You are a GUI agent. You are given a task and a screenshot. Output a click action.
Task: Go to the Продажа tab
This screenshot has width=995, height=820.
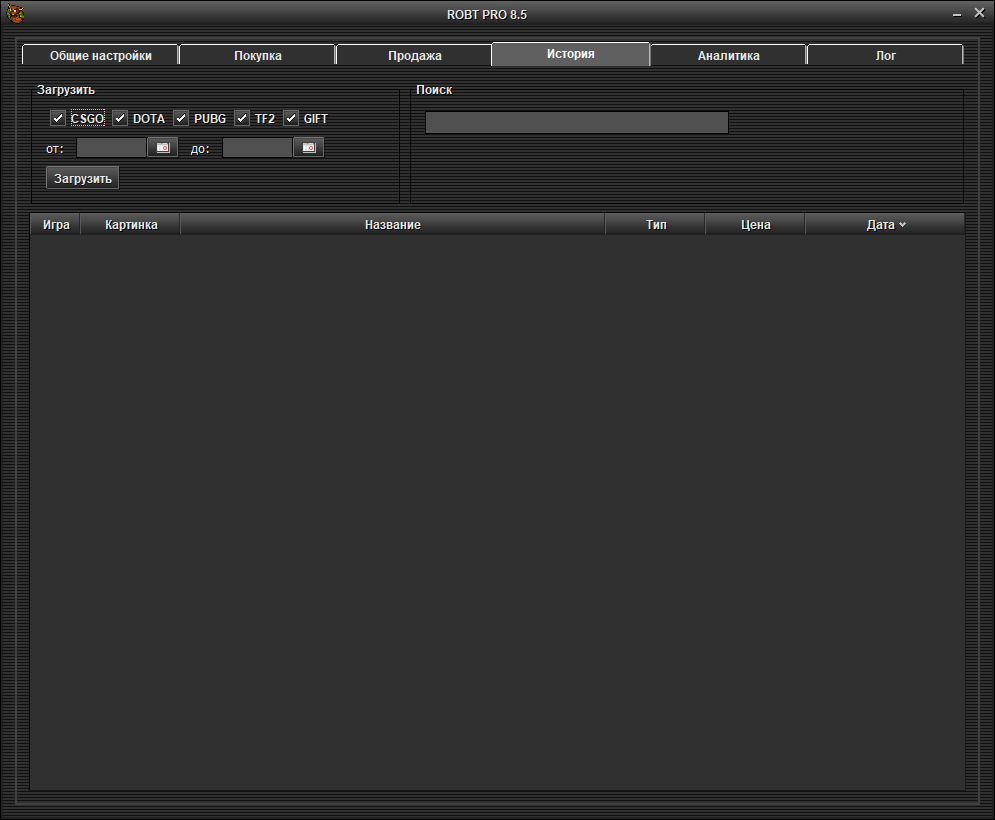coord(414,56)
